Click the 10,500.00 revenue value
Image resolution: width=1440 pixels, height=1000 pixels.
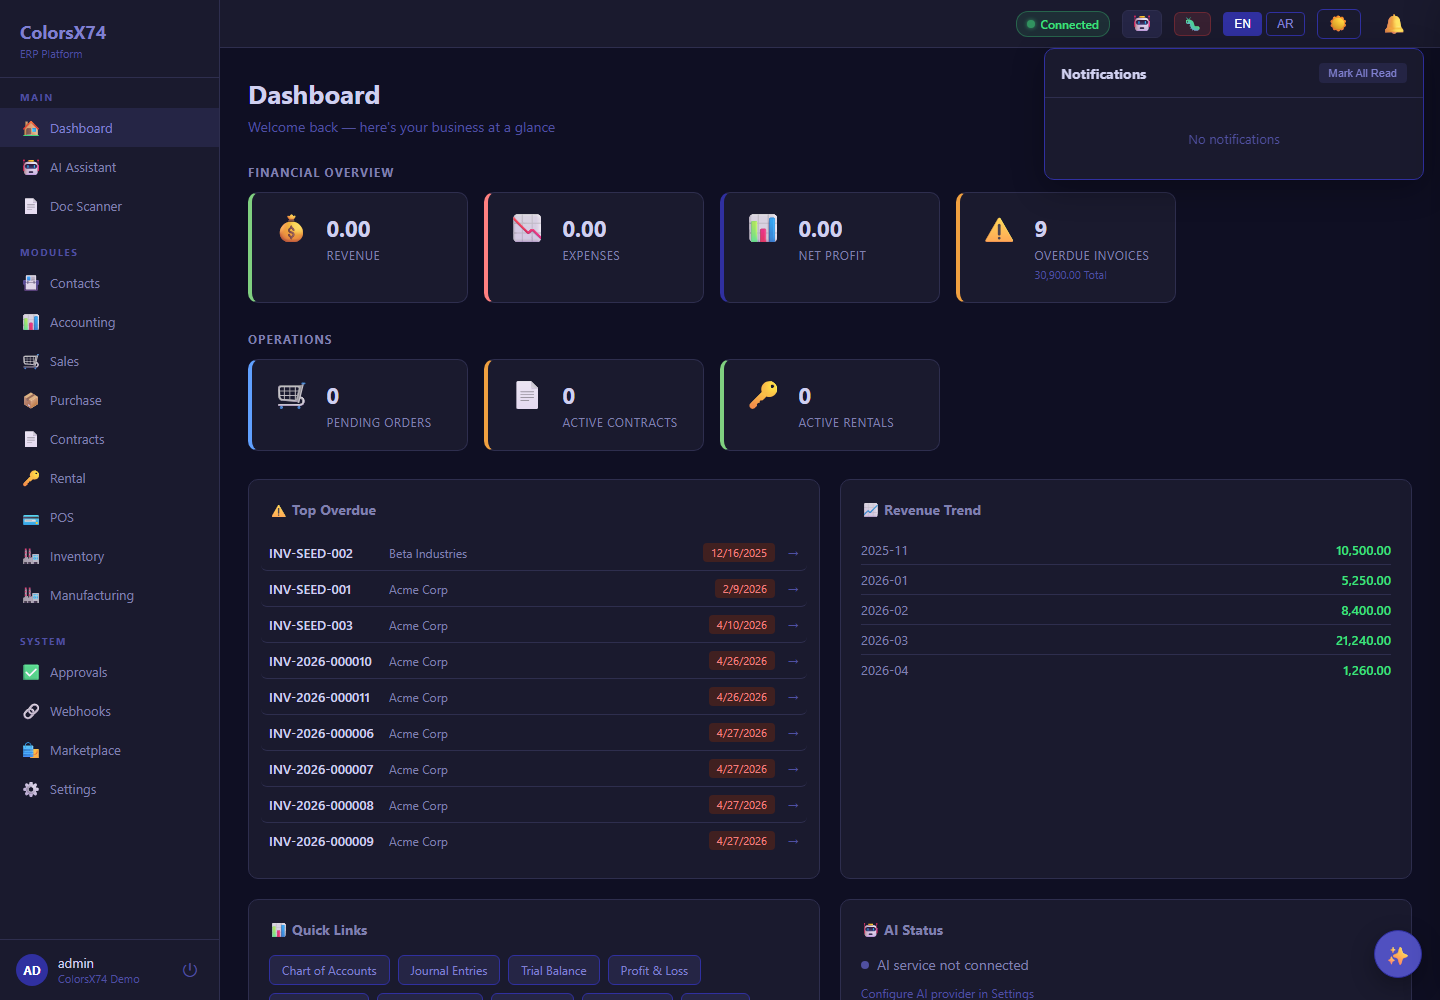coord(1363,550)
